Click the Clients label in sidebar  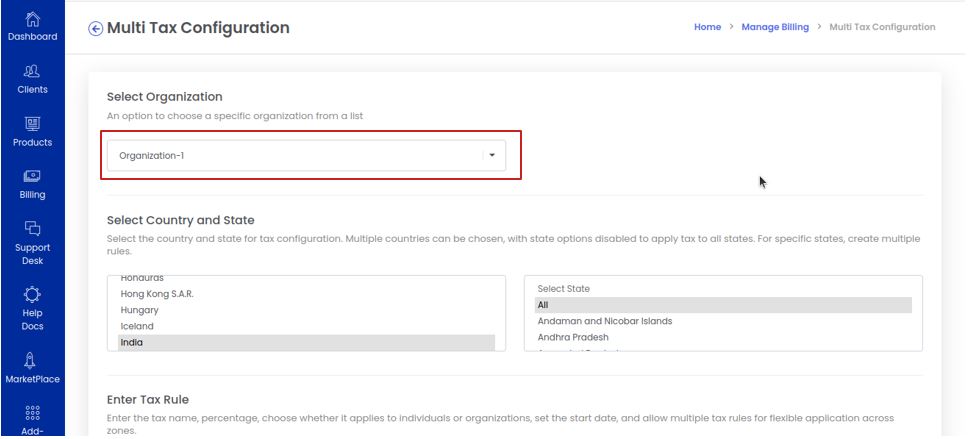32,90
